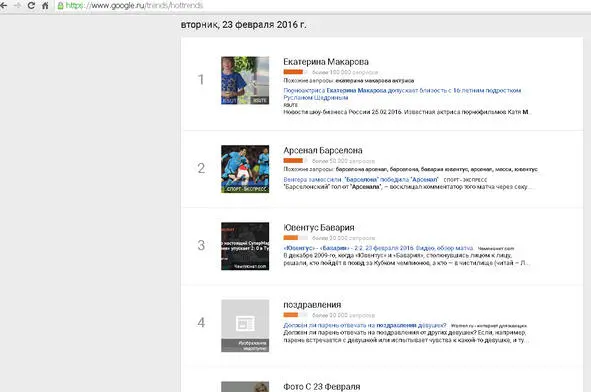This screenshot has width=591, height=392.
Task: Click the green padlock security icon
Action: tap(60, 6)
